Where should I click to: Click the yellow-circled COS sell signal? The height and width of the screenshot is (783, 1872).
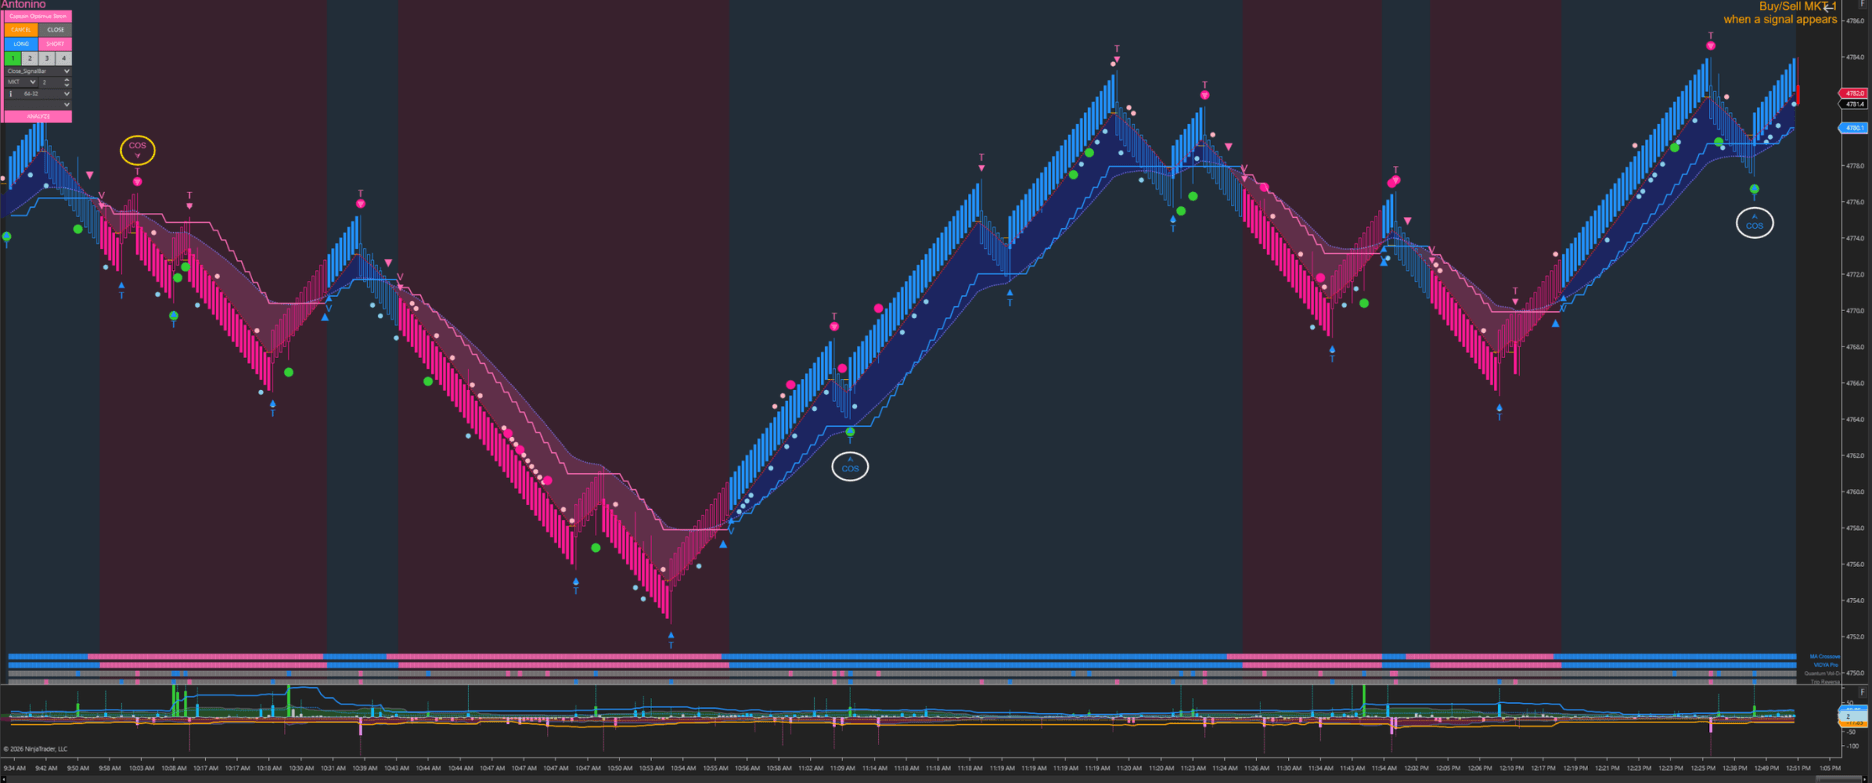point(137,150)
